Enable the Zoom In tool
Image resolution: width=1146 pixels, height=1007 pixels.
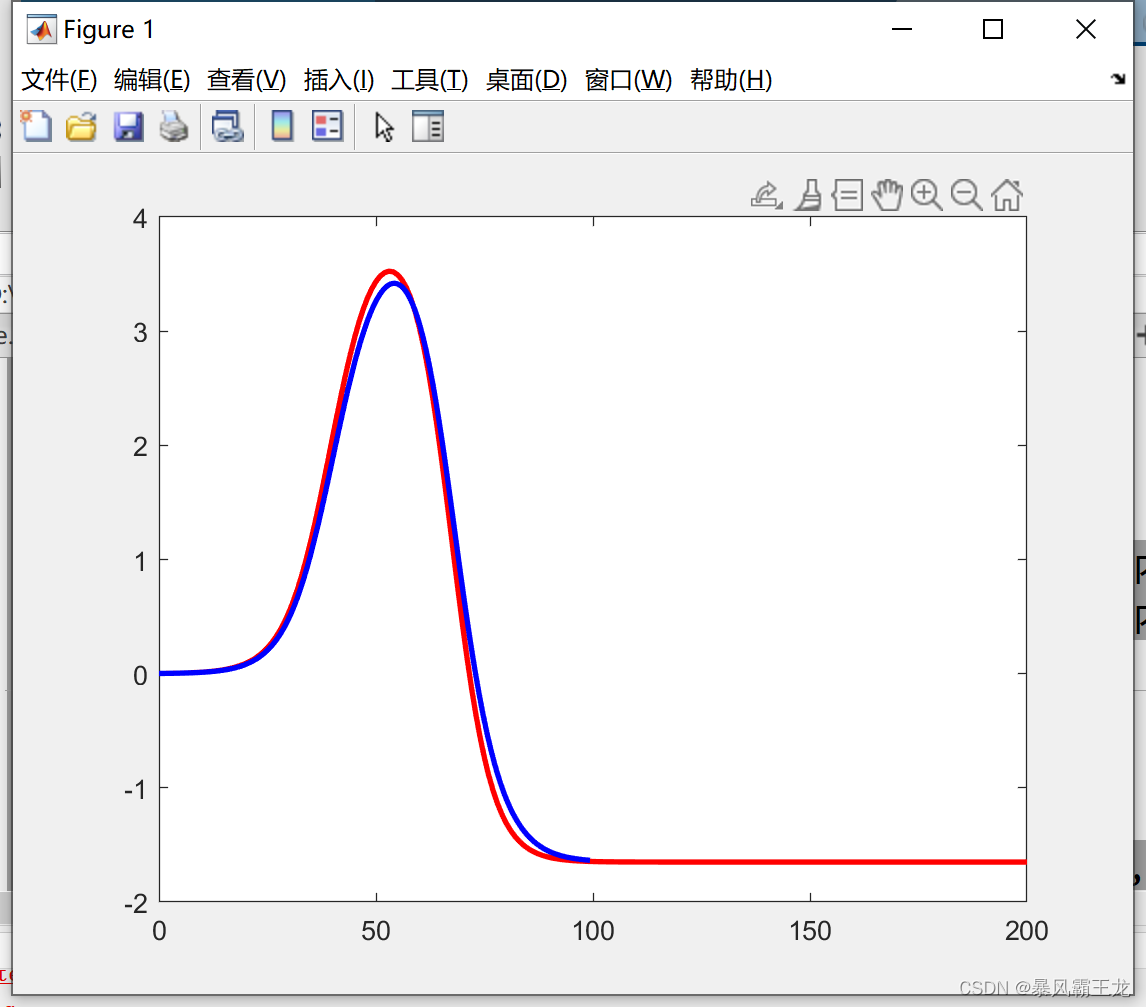pos(927,195)
